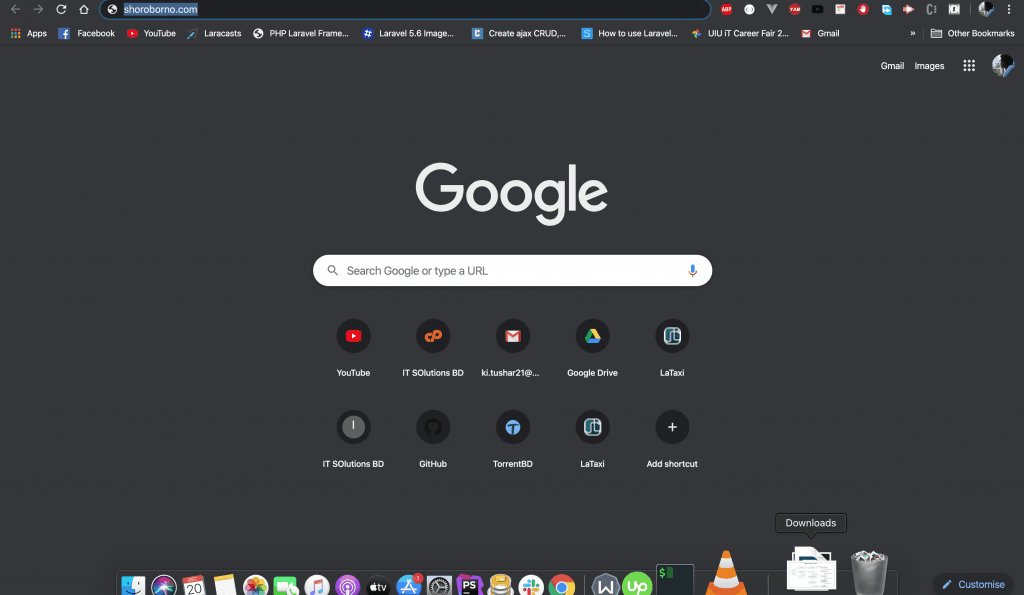Open Finder from the Dock

tap(133, 585)
